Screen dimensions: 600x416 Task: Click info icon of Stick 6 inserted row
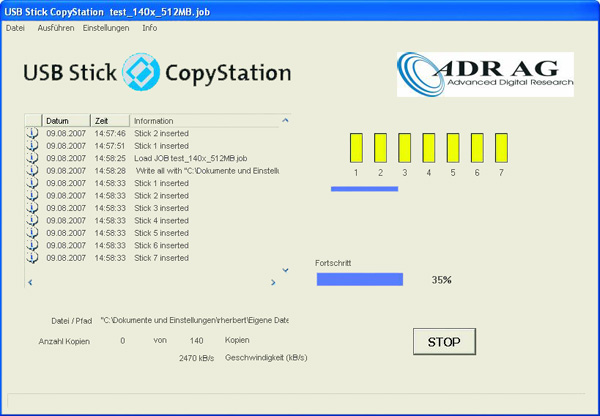point(33,245)
